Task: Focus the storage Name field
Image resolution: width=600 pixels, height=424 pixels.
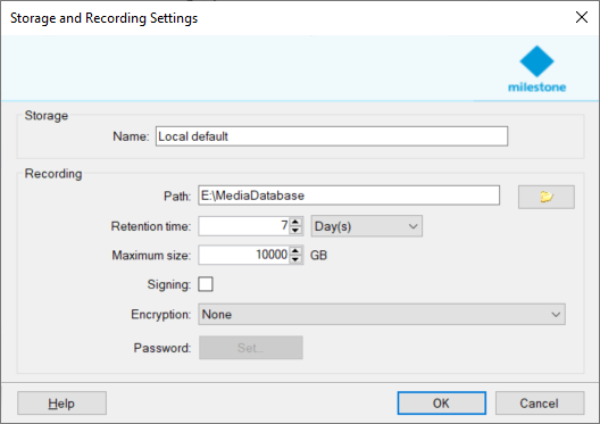Action: (x=332, y=136)
